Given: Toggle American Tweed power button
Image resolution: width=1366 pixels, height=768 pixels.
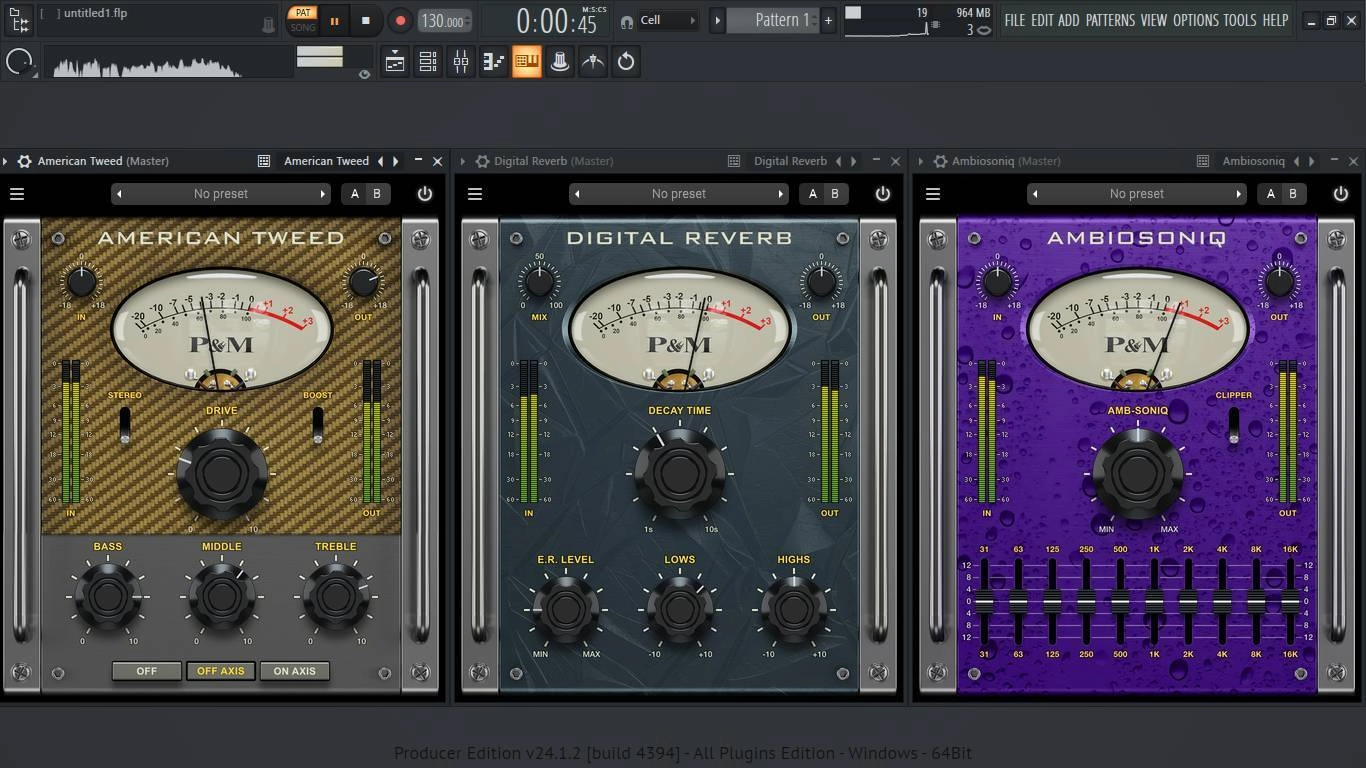Looking at the screenshot, I should pyautogui.click(x=425, y=194).
